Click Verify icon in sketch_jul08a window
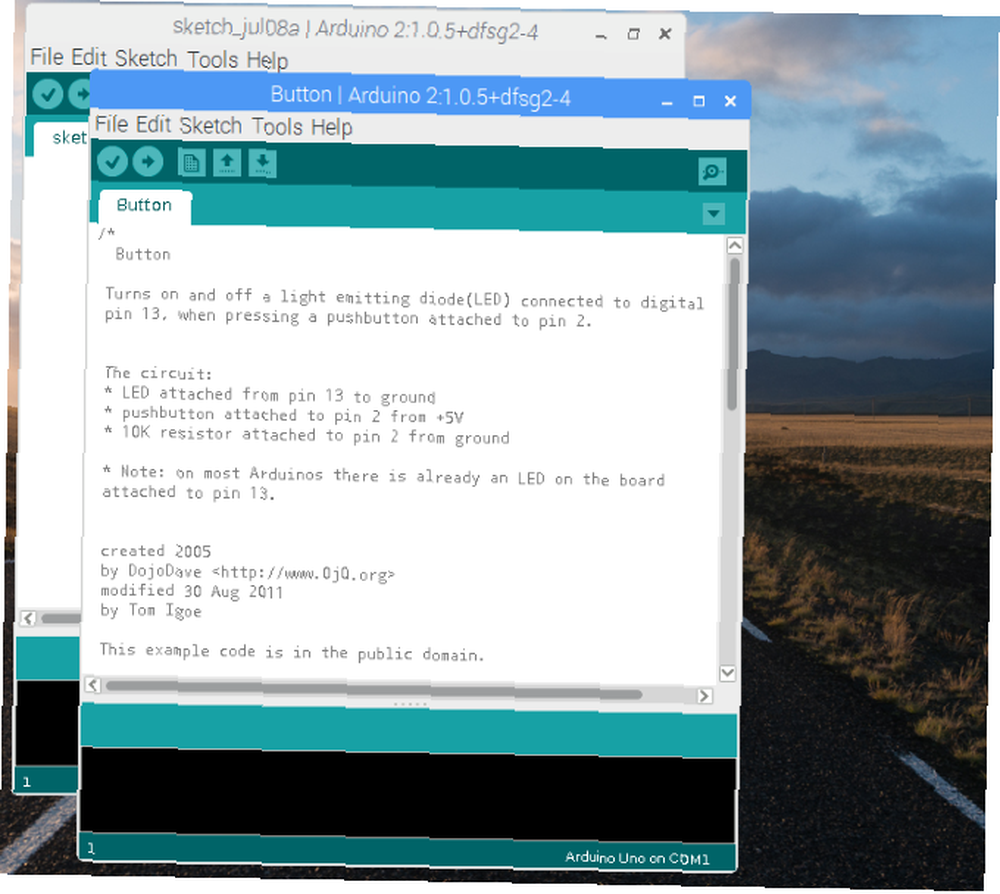 tap(48, 94)
